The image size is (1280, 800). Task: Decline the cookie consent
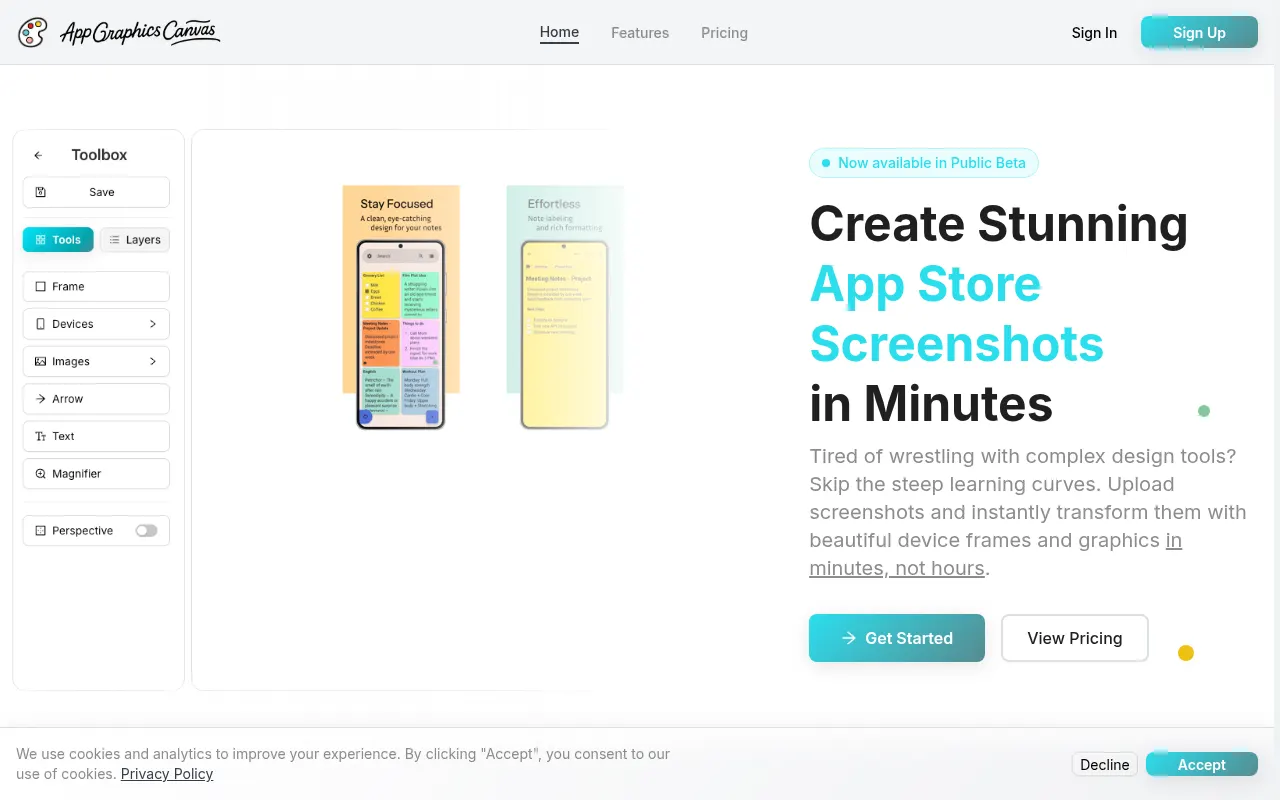click(x=1105, y=764)
